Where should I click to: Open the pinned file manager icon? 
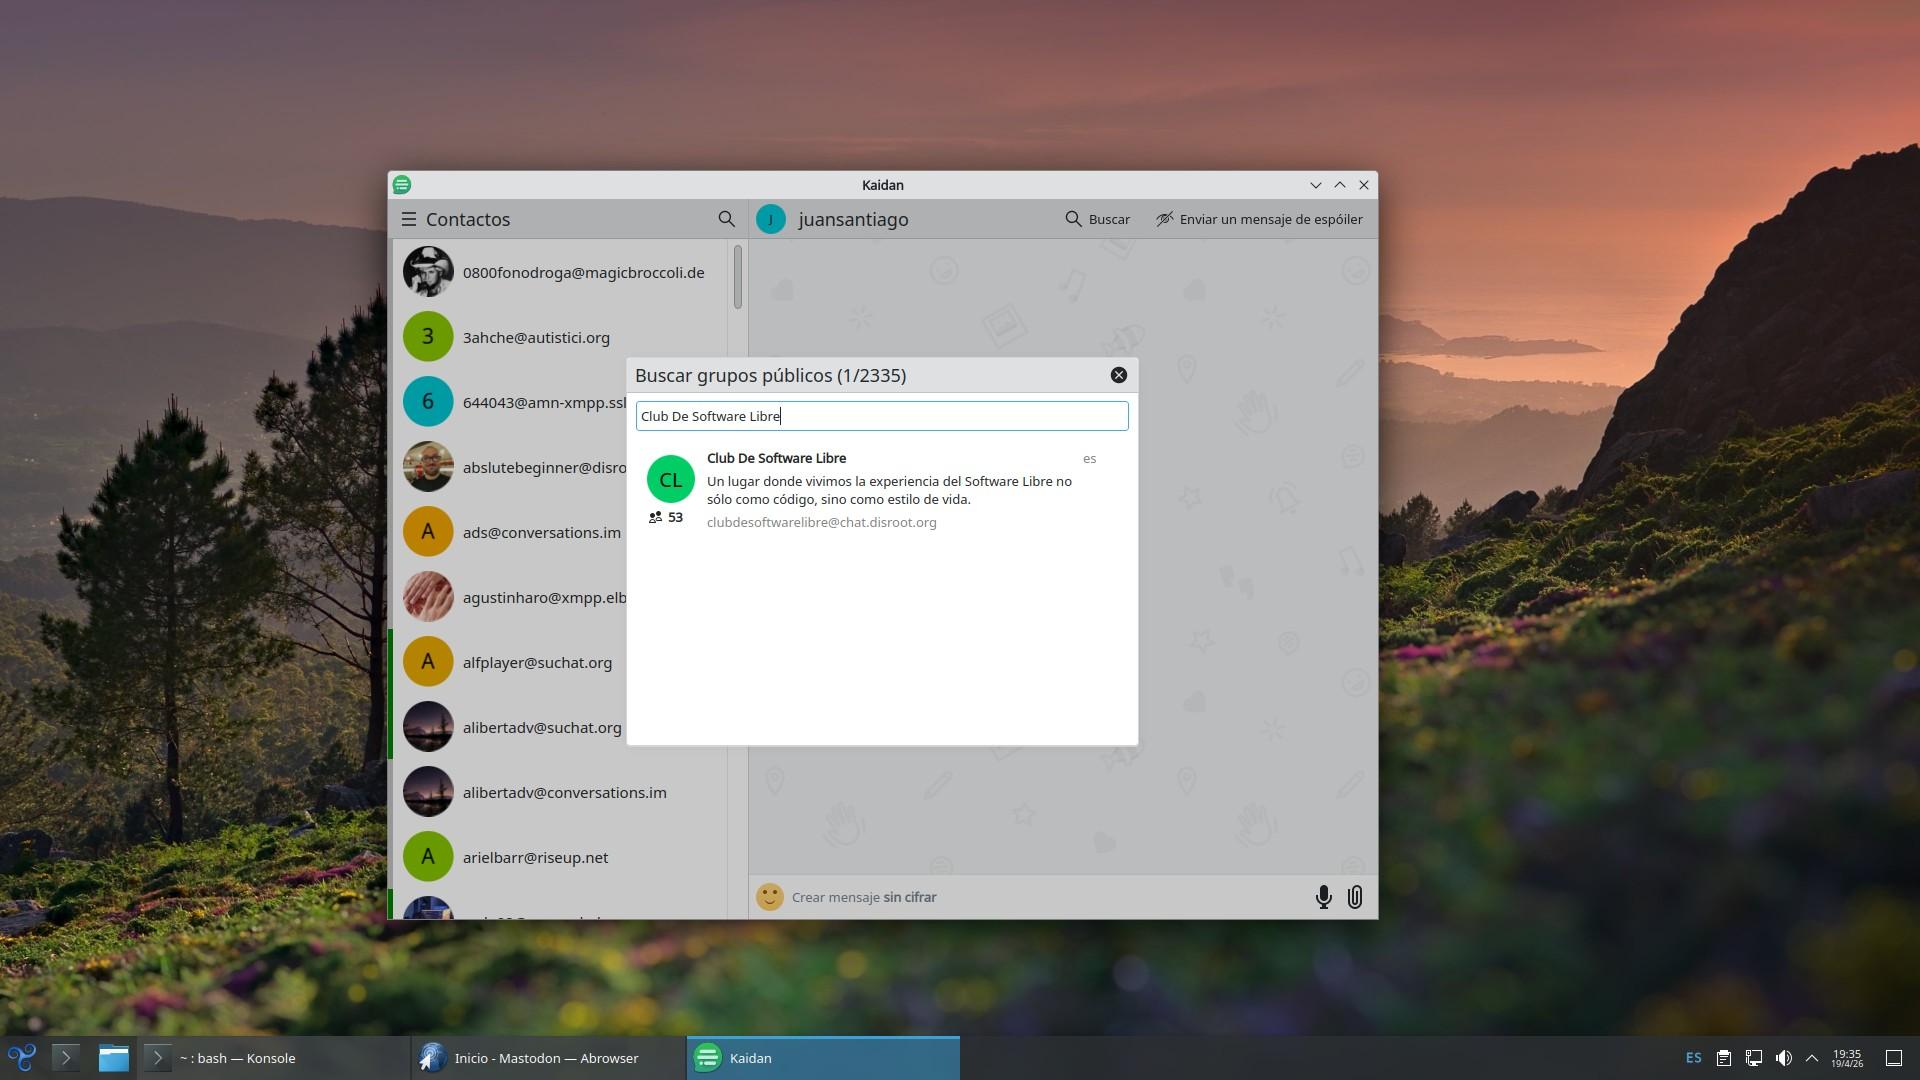click(114, 1058)
